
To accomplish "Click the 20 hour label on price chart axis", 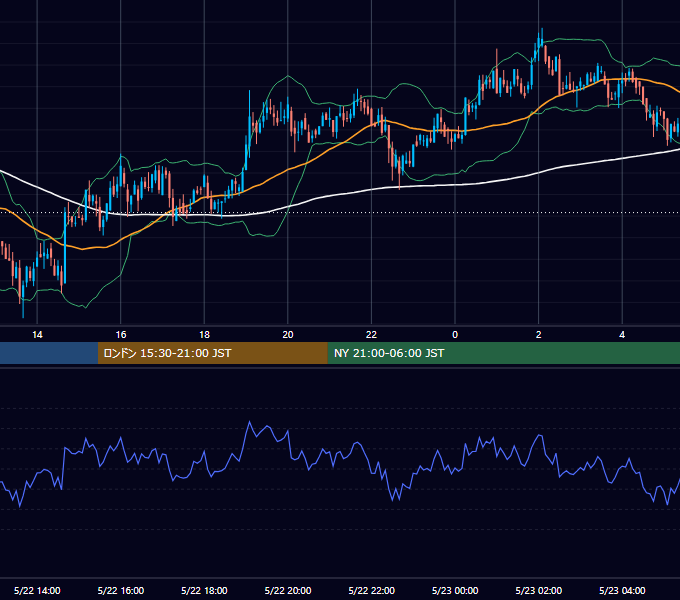I will point(288,335).
